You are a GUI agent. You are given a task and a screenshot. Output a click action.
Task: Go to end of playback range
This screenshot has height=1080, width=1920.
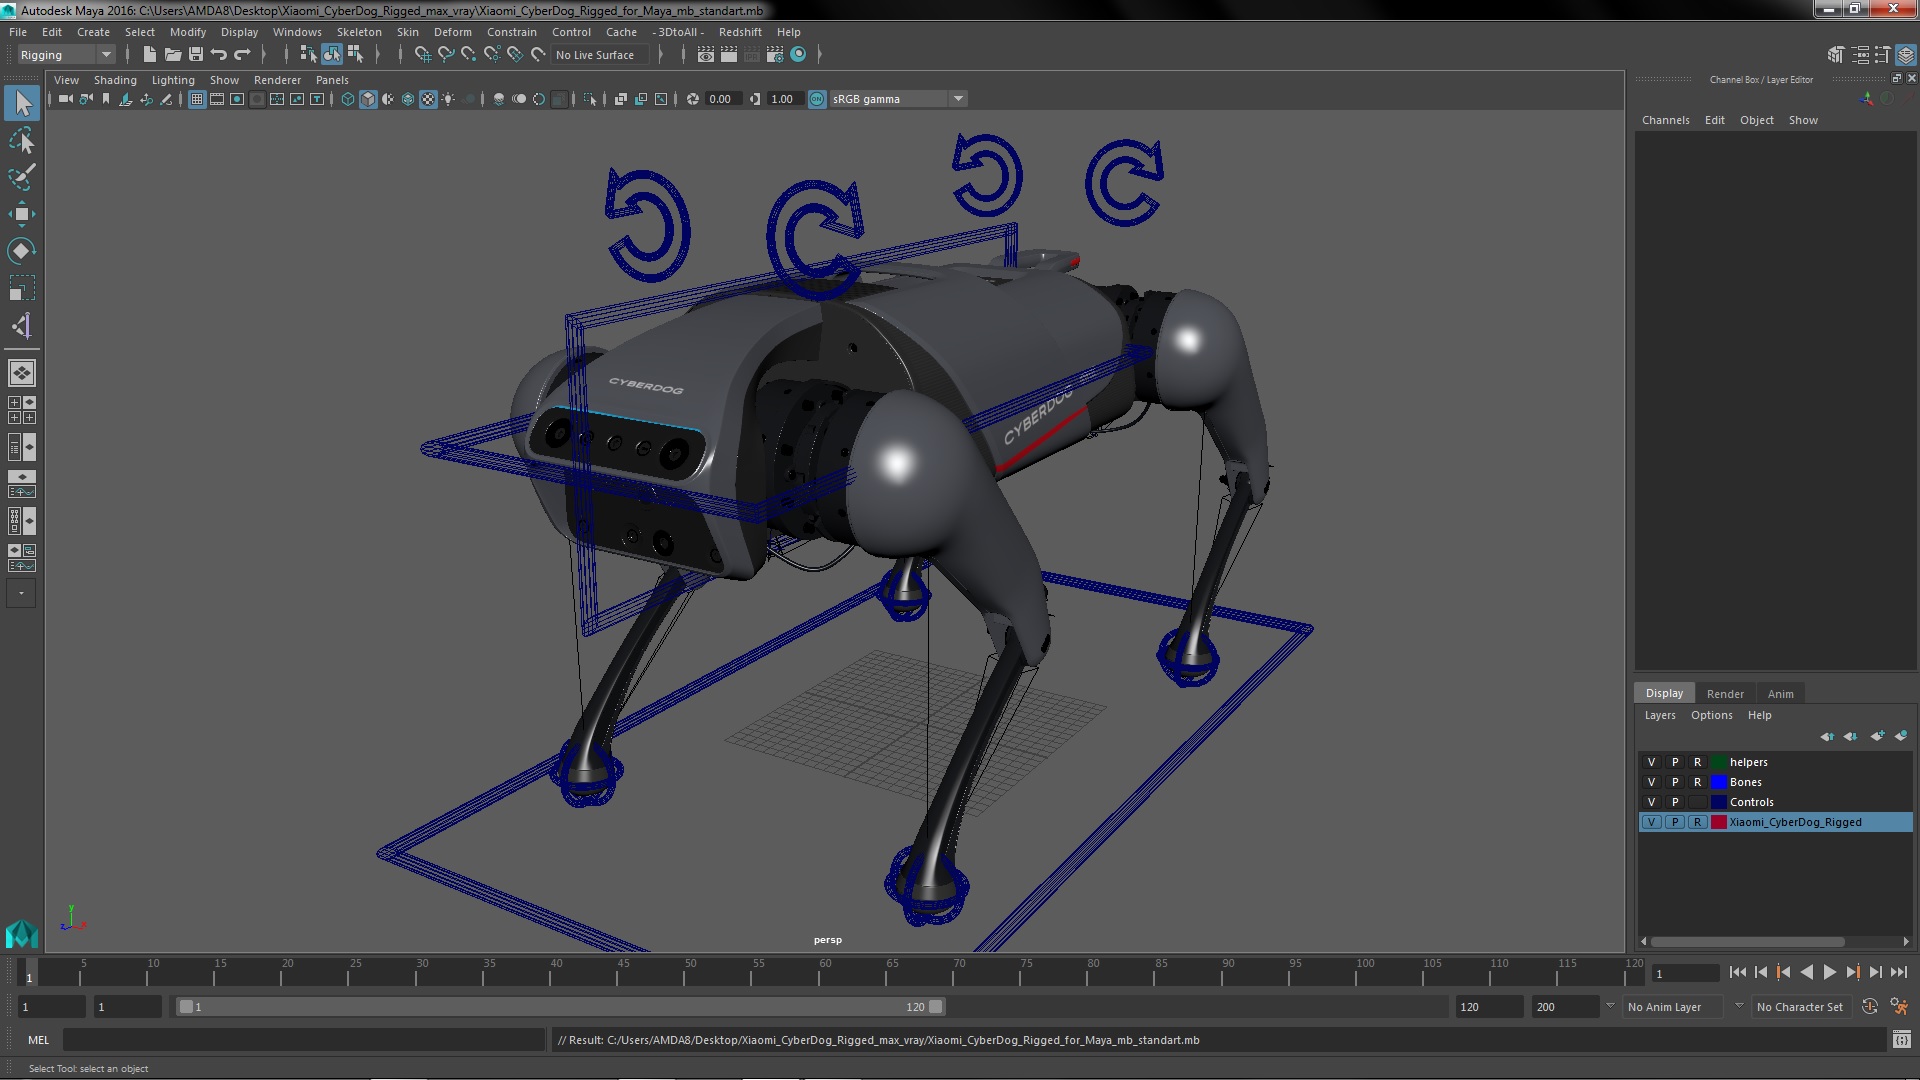click(1899, 972)
